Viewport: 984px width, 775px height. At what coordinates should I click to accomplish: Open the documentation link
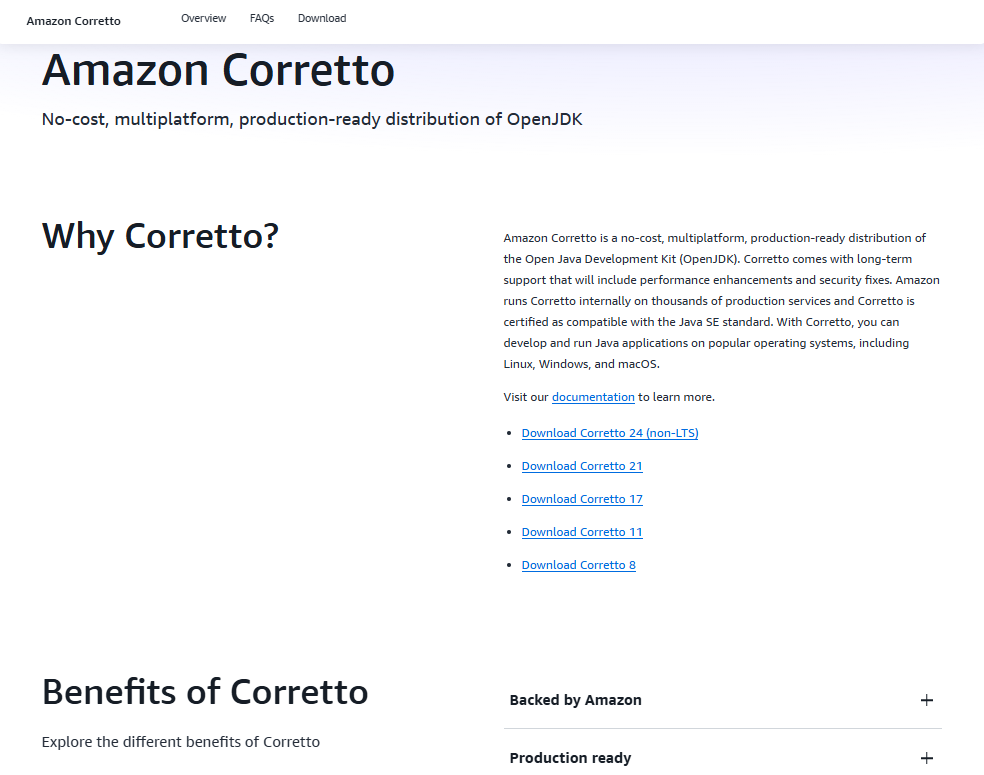(593, 397)
